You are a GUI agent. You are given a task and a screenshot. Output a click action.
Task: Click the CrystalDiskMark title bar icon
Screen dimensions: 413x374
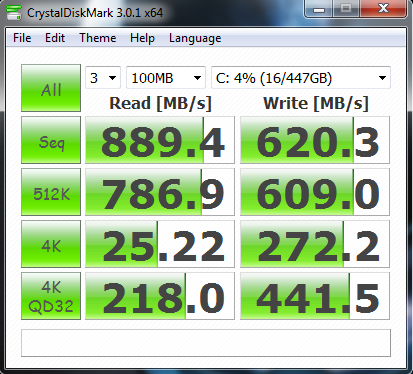[14, 13]
